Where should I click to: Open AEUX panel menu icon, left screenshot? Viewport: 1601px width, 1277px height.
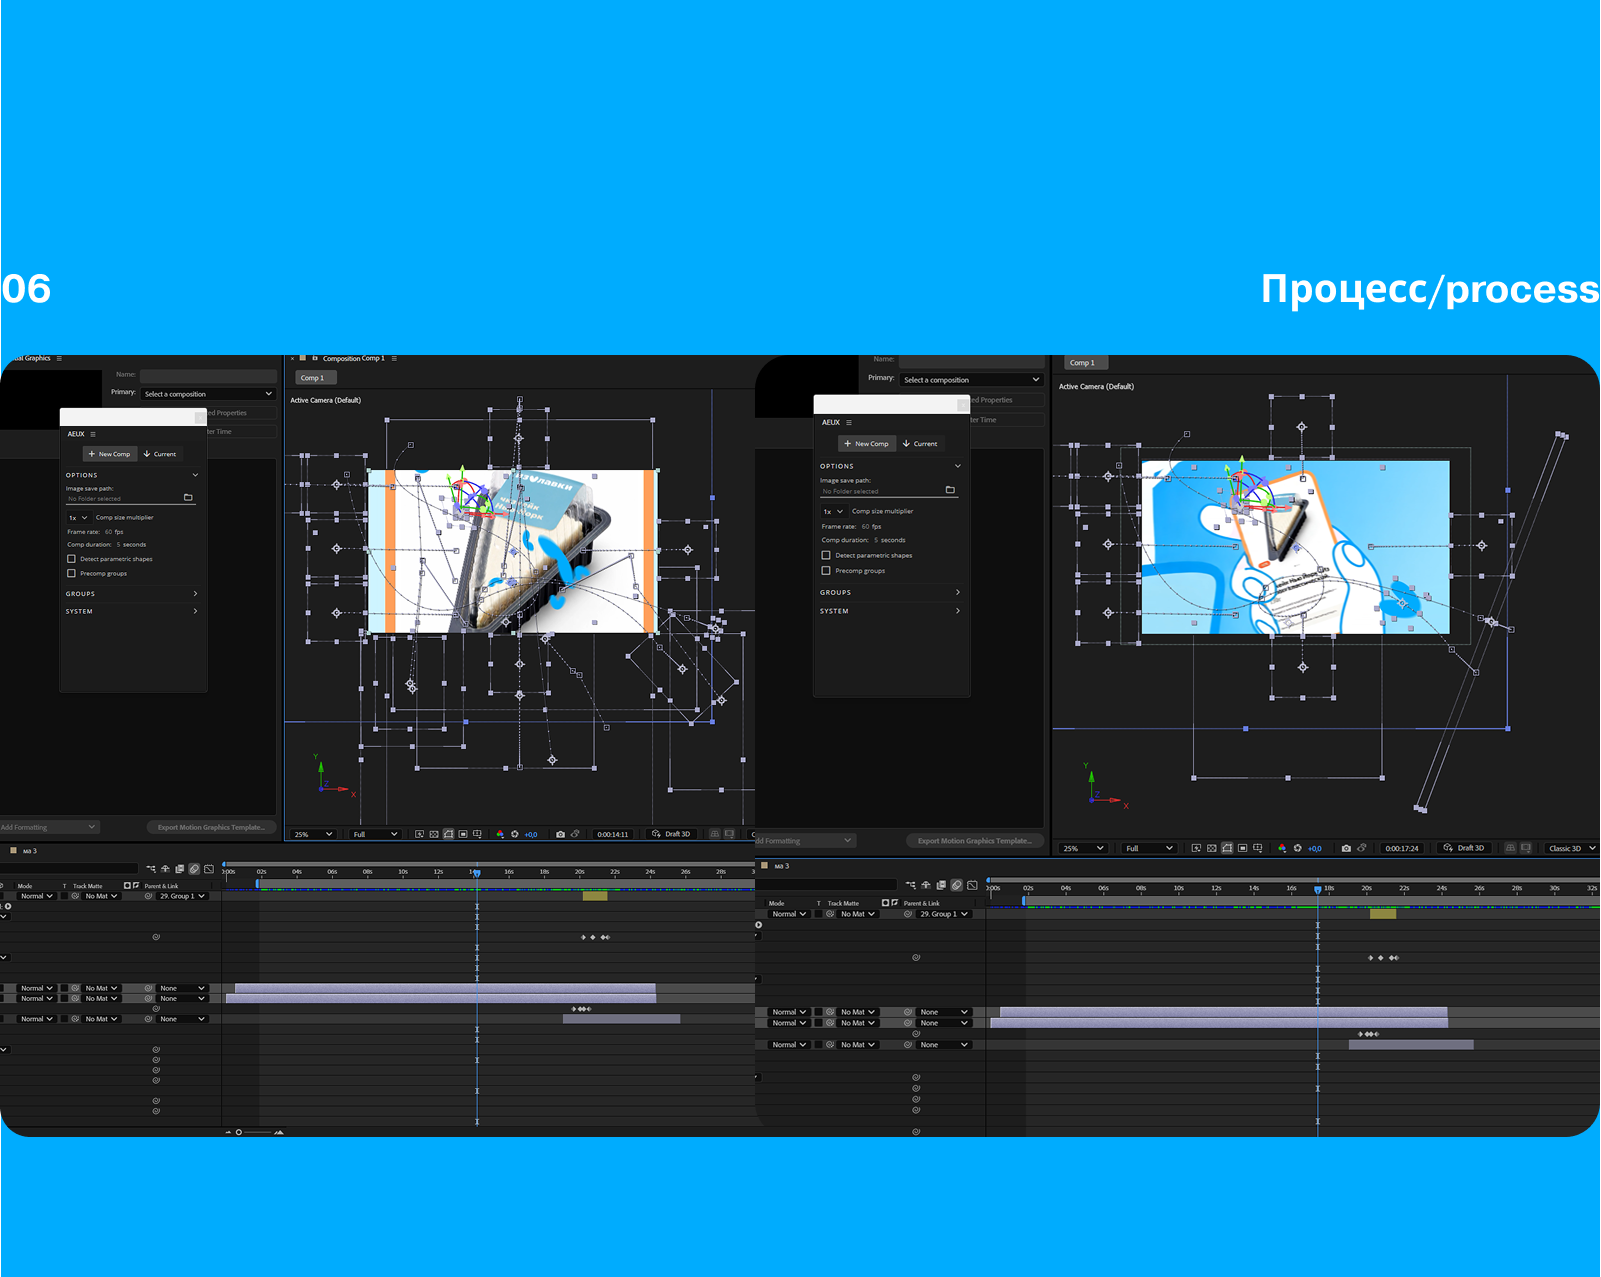click(93, 434)
